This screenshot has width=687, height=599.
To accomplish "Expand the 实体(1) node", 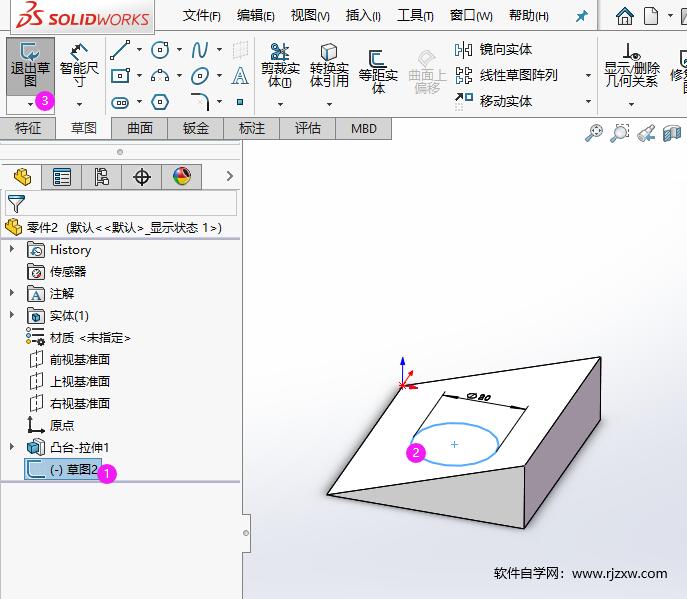I will [x=12, y=314].
